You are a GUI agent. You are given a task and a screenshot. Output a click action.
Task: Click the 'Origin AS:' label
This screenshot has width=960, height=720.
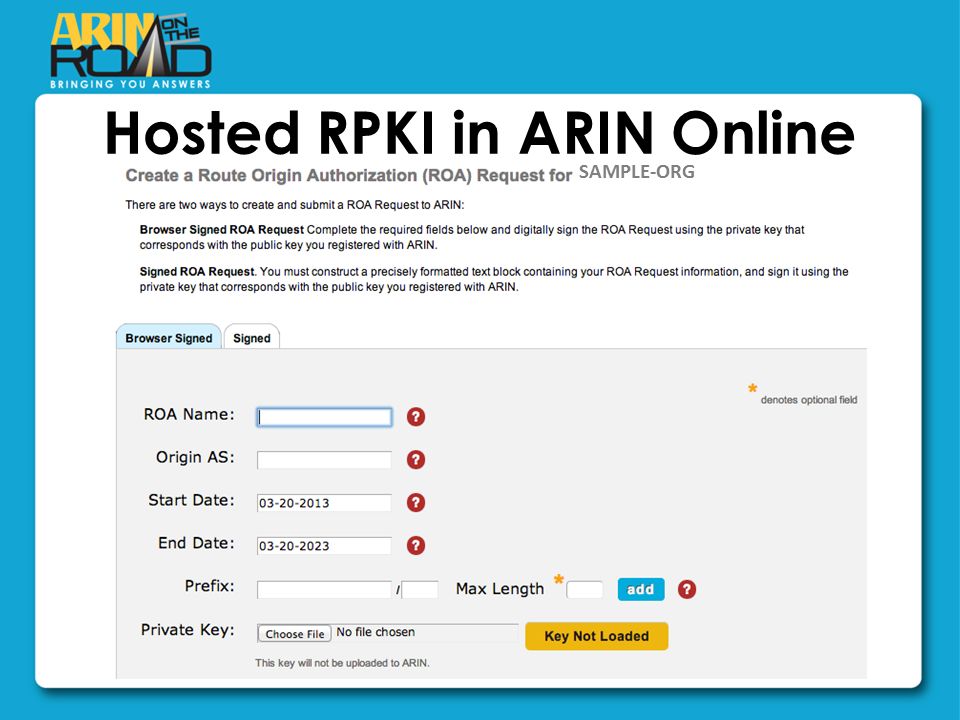click(195, 457)
